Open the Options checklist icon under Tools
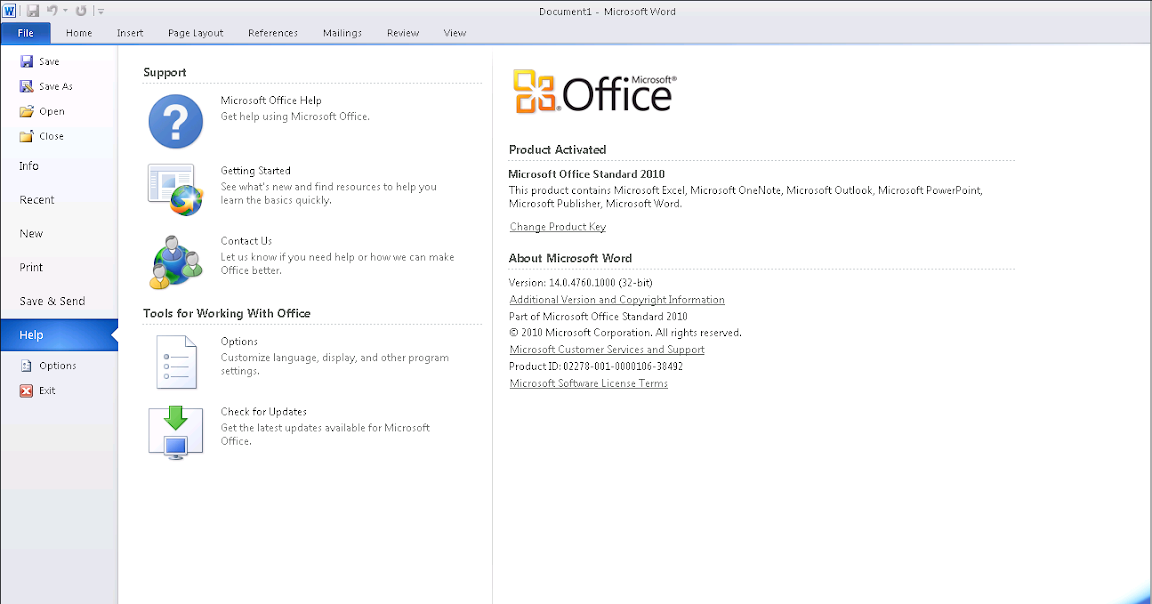 (176, 361)
